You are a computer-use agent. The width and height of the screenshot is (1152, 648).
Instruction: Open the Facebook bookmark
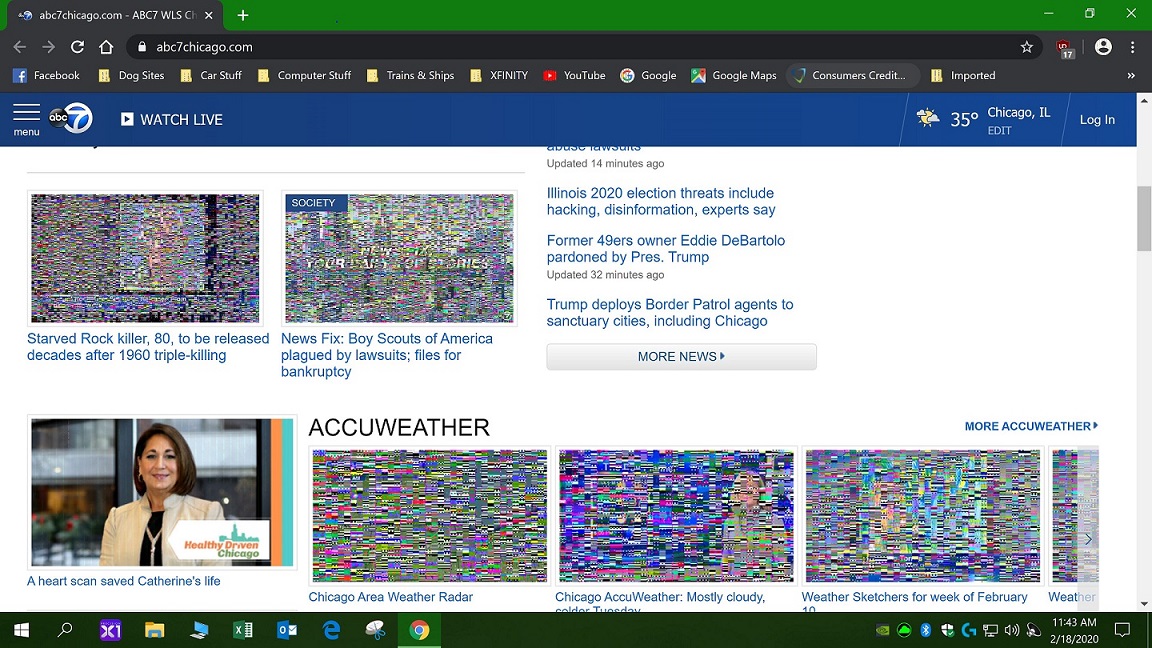coord(46,75)
